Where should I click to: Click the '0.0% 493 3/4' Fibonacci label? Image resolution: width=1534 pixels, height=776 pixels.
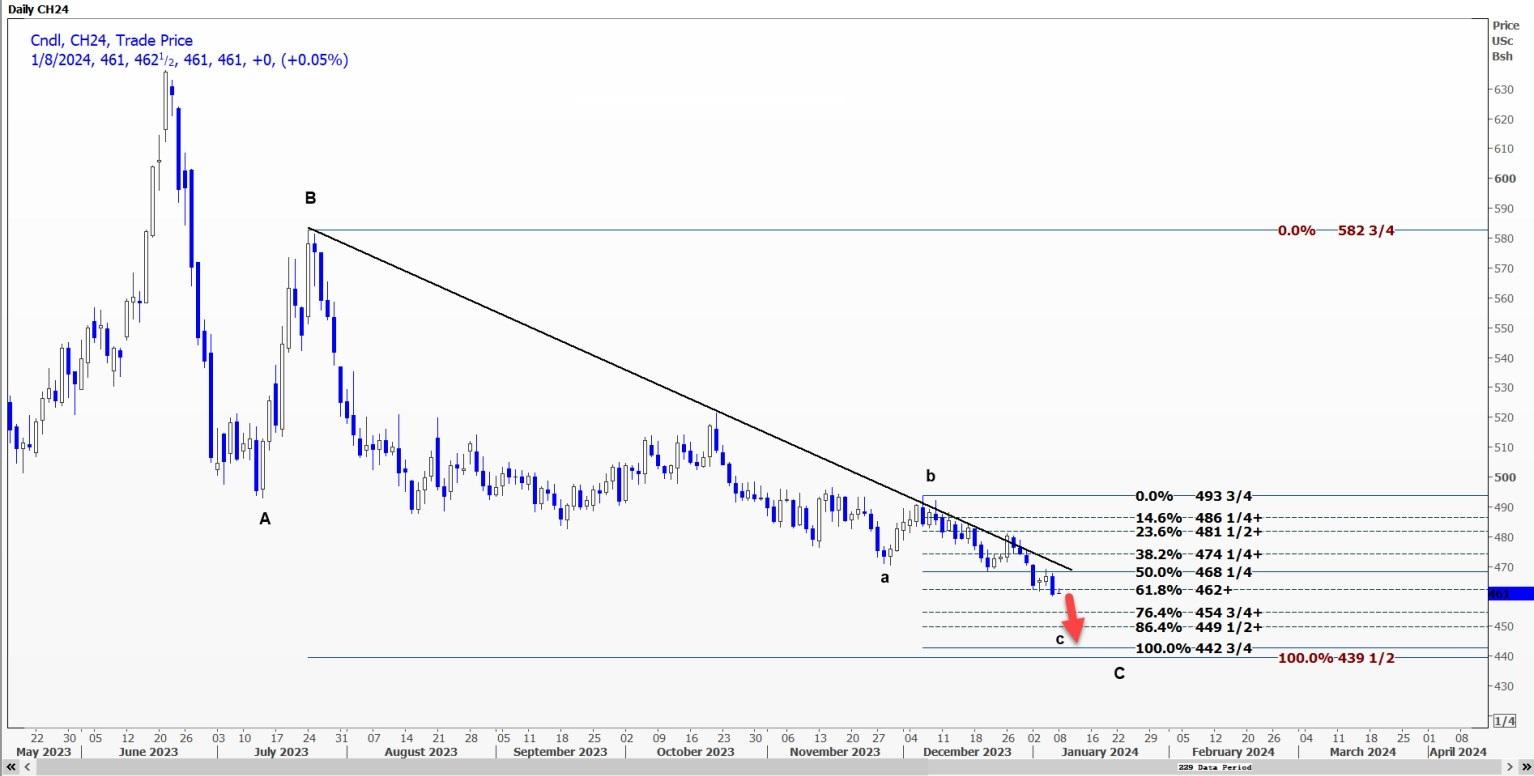click(1194, 496)
